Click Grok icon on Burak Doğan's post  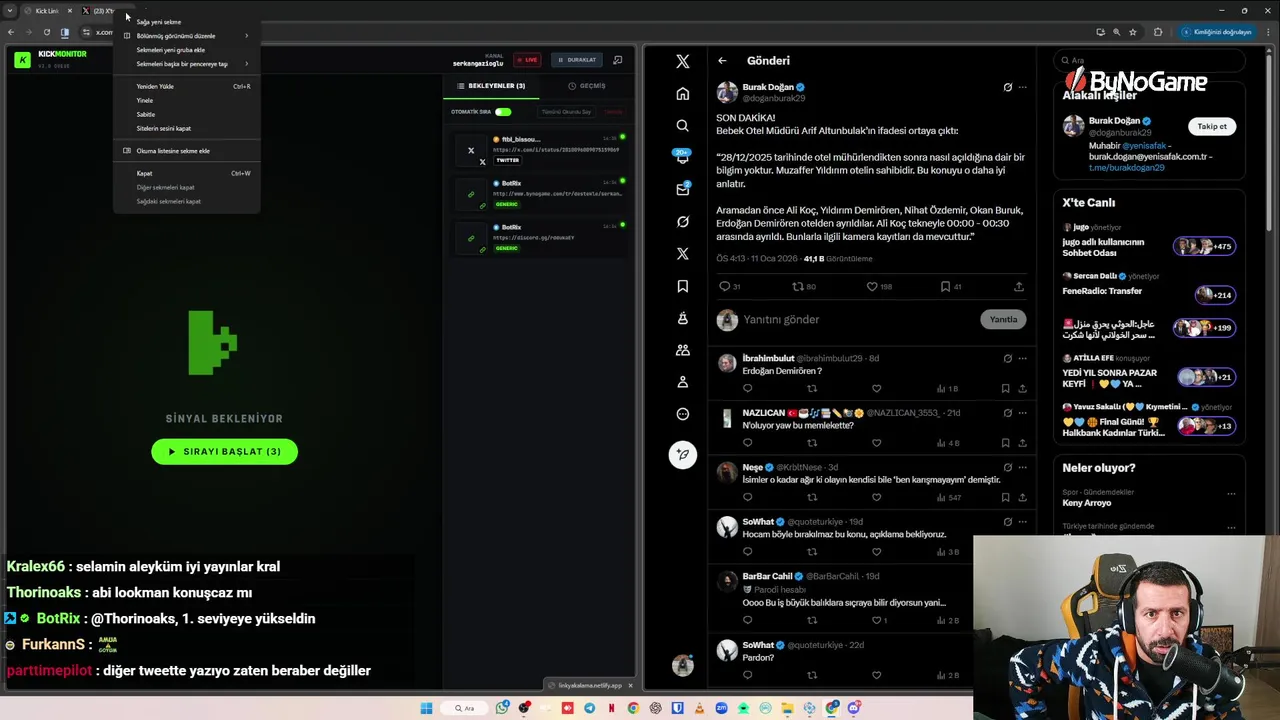1007,87
